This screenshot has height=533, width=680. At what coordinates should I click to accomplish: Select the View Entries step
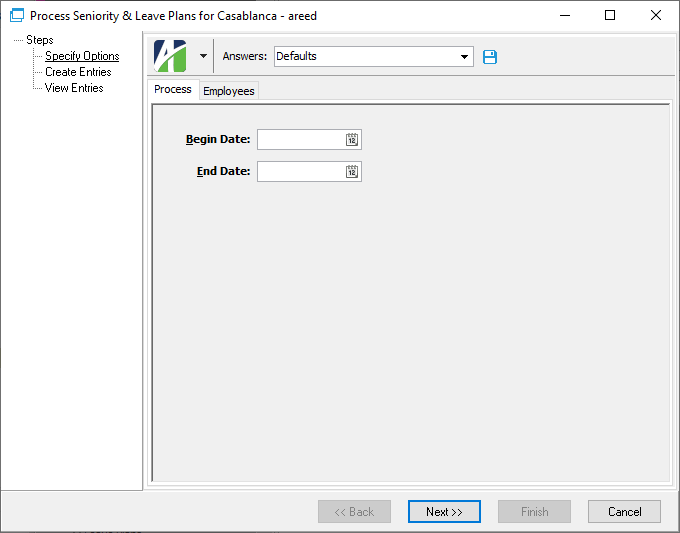(x=74, y=88)
